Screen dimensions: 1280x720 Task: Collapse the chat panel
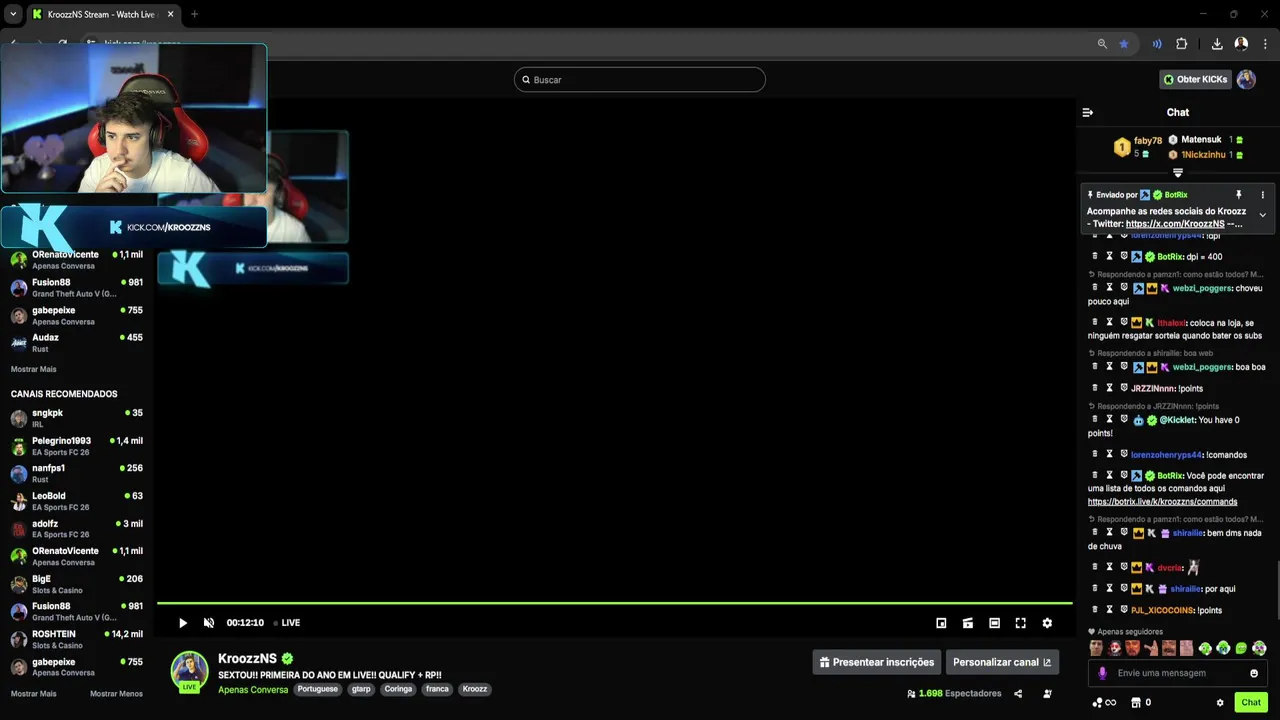coord(1088,113)
